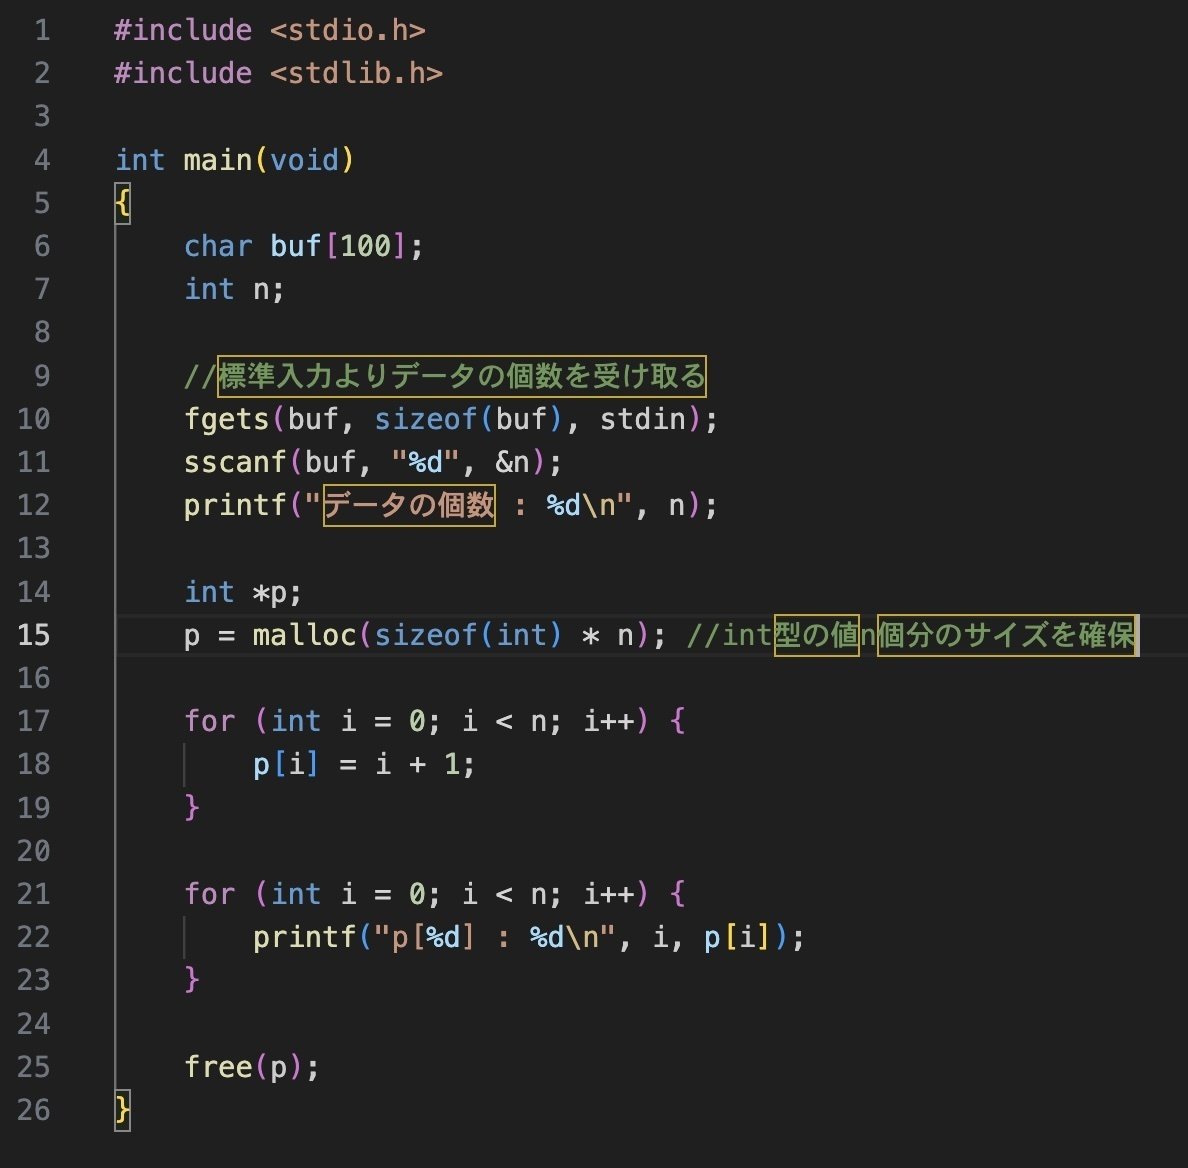This screenshot has width=1188, height=1168.
Task: Click the closing brace on line 26
Action: coord(121,1110)
